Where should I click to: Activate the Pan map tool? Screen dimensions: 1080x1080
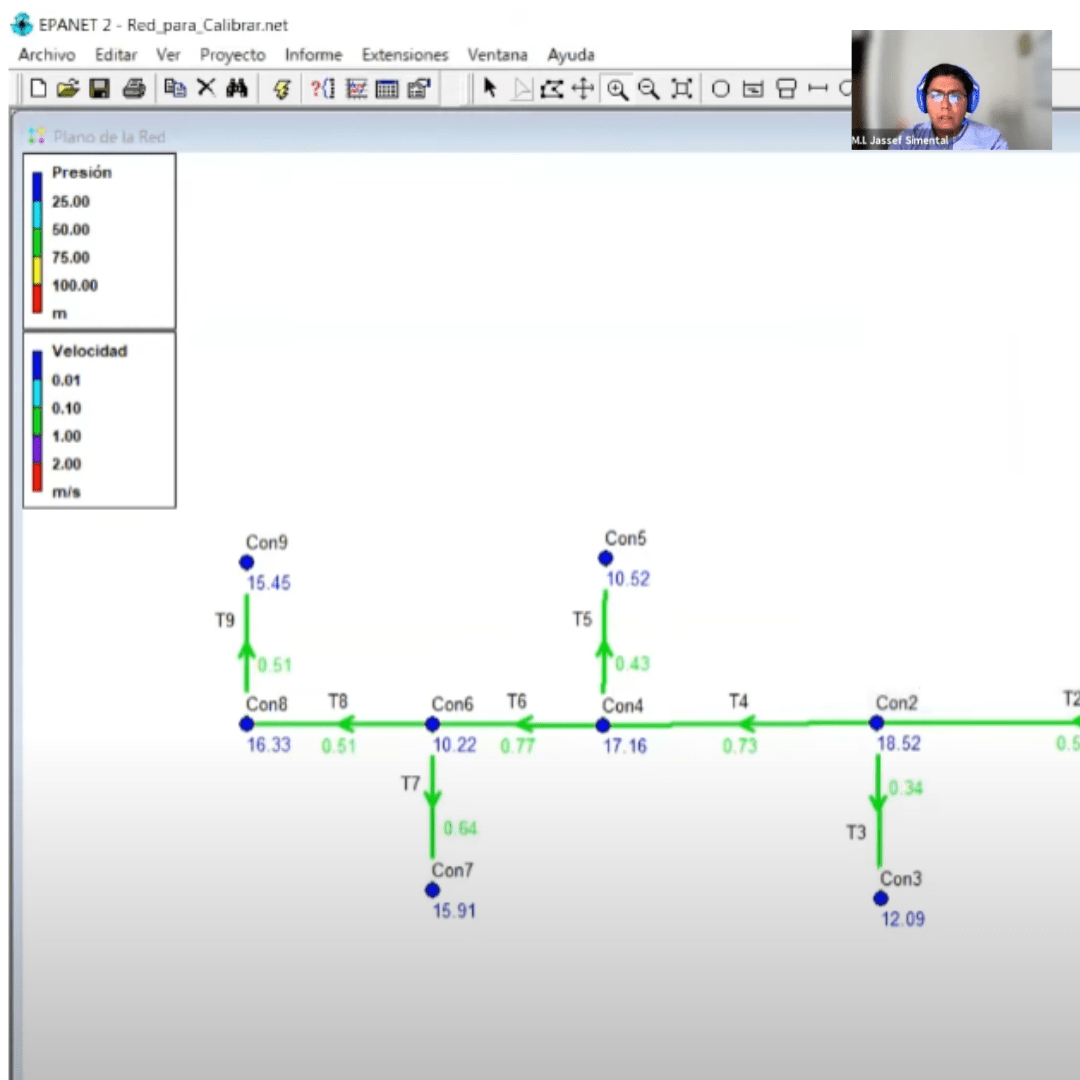(x=583, y=89)
